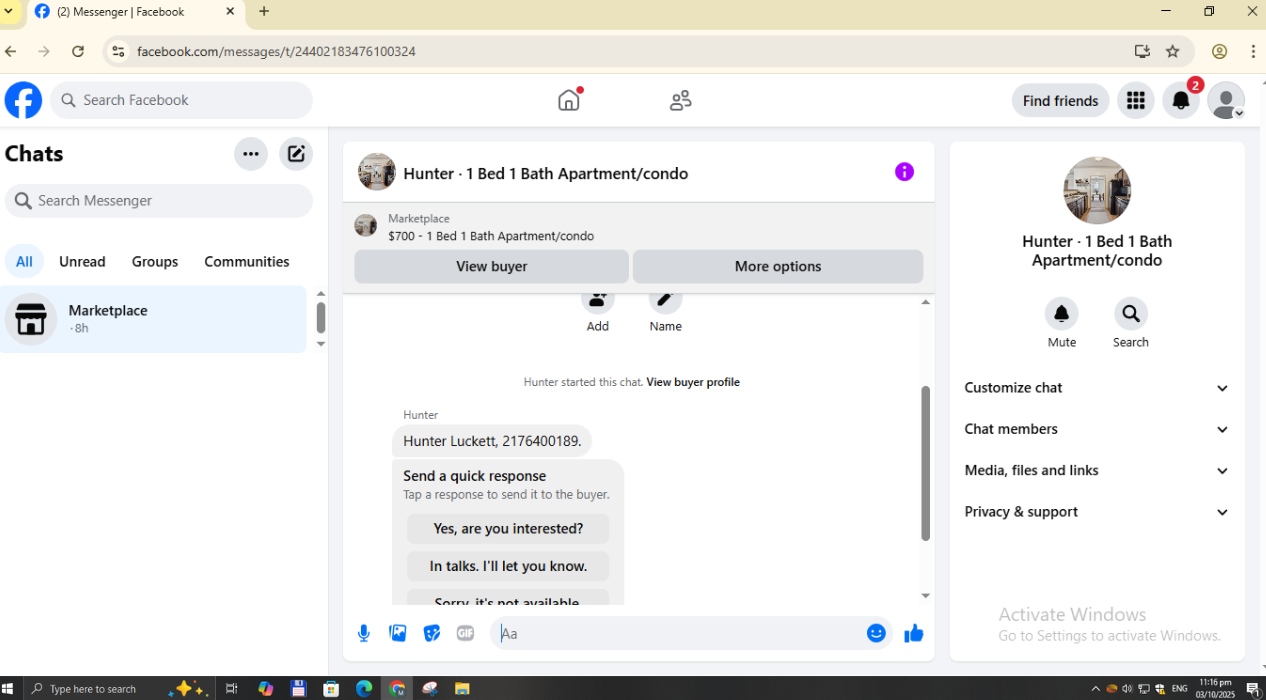Viewport: 1266px width, 700px height.
Task: Select the Communities chats tab
Action: (247, 261)
